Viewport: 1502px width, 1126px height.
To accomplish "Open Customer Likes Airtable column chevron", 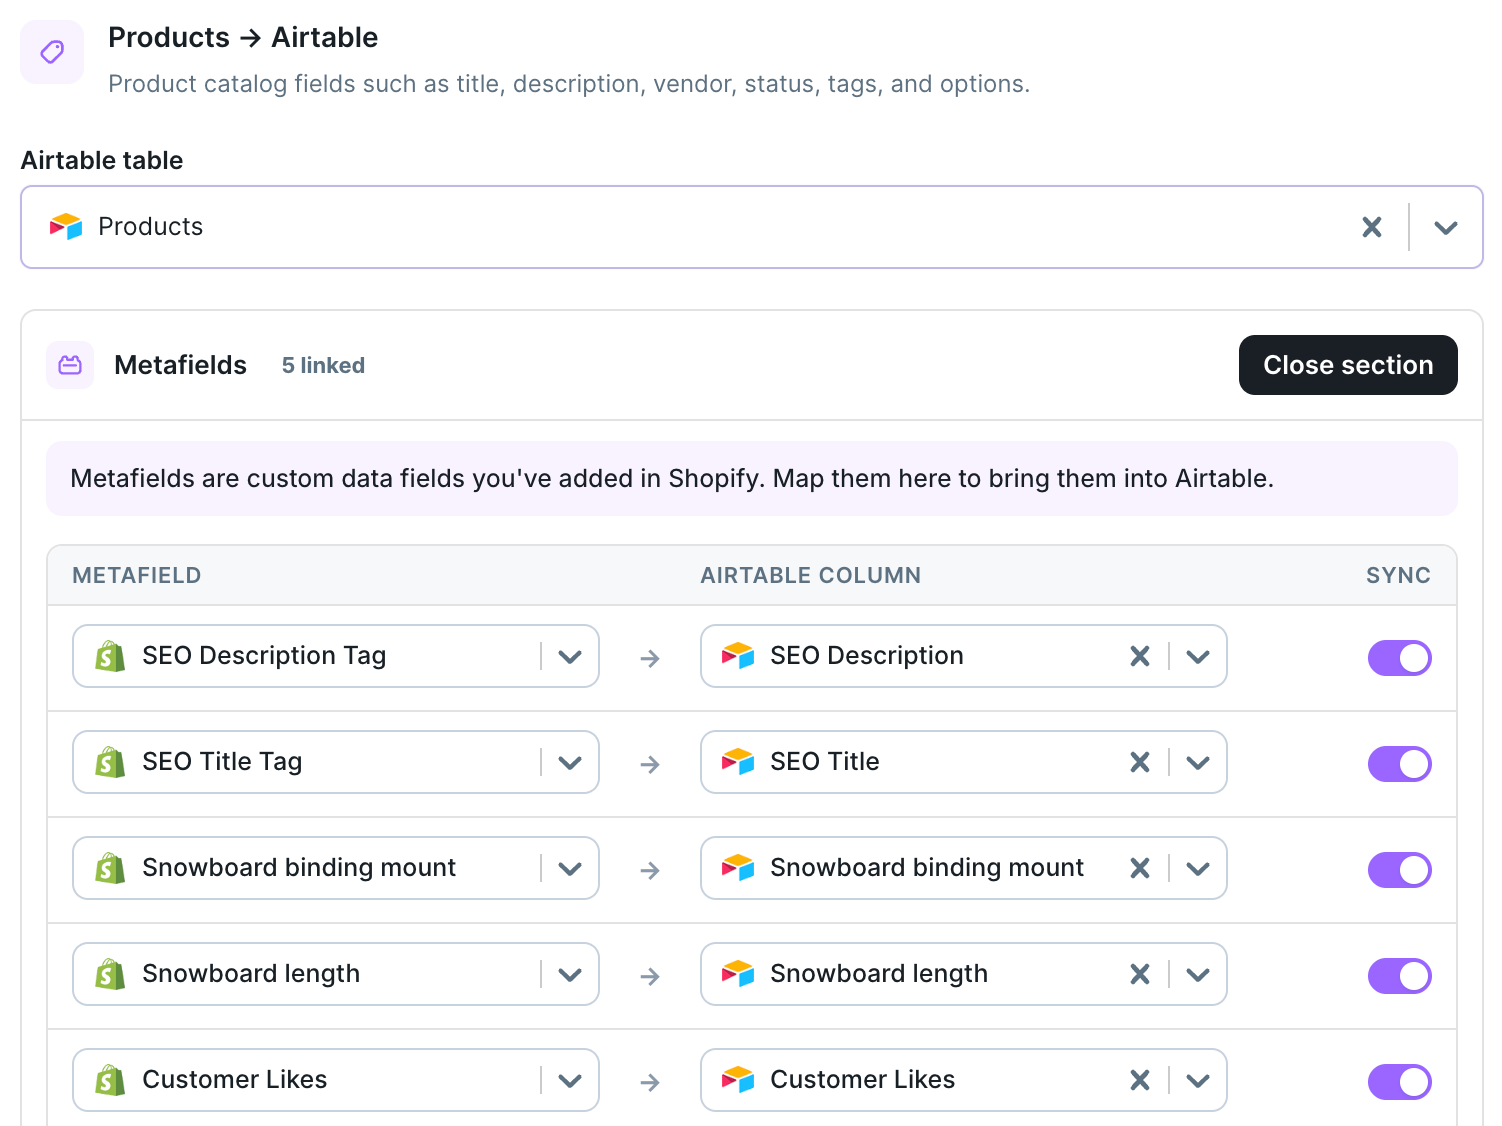I will click(1198, 1081).
